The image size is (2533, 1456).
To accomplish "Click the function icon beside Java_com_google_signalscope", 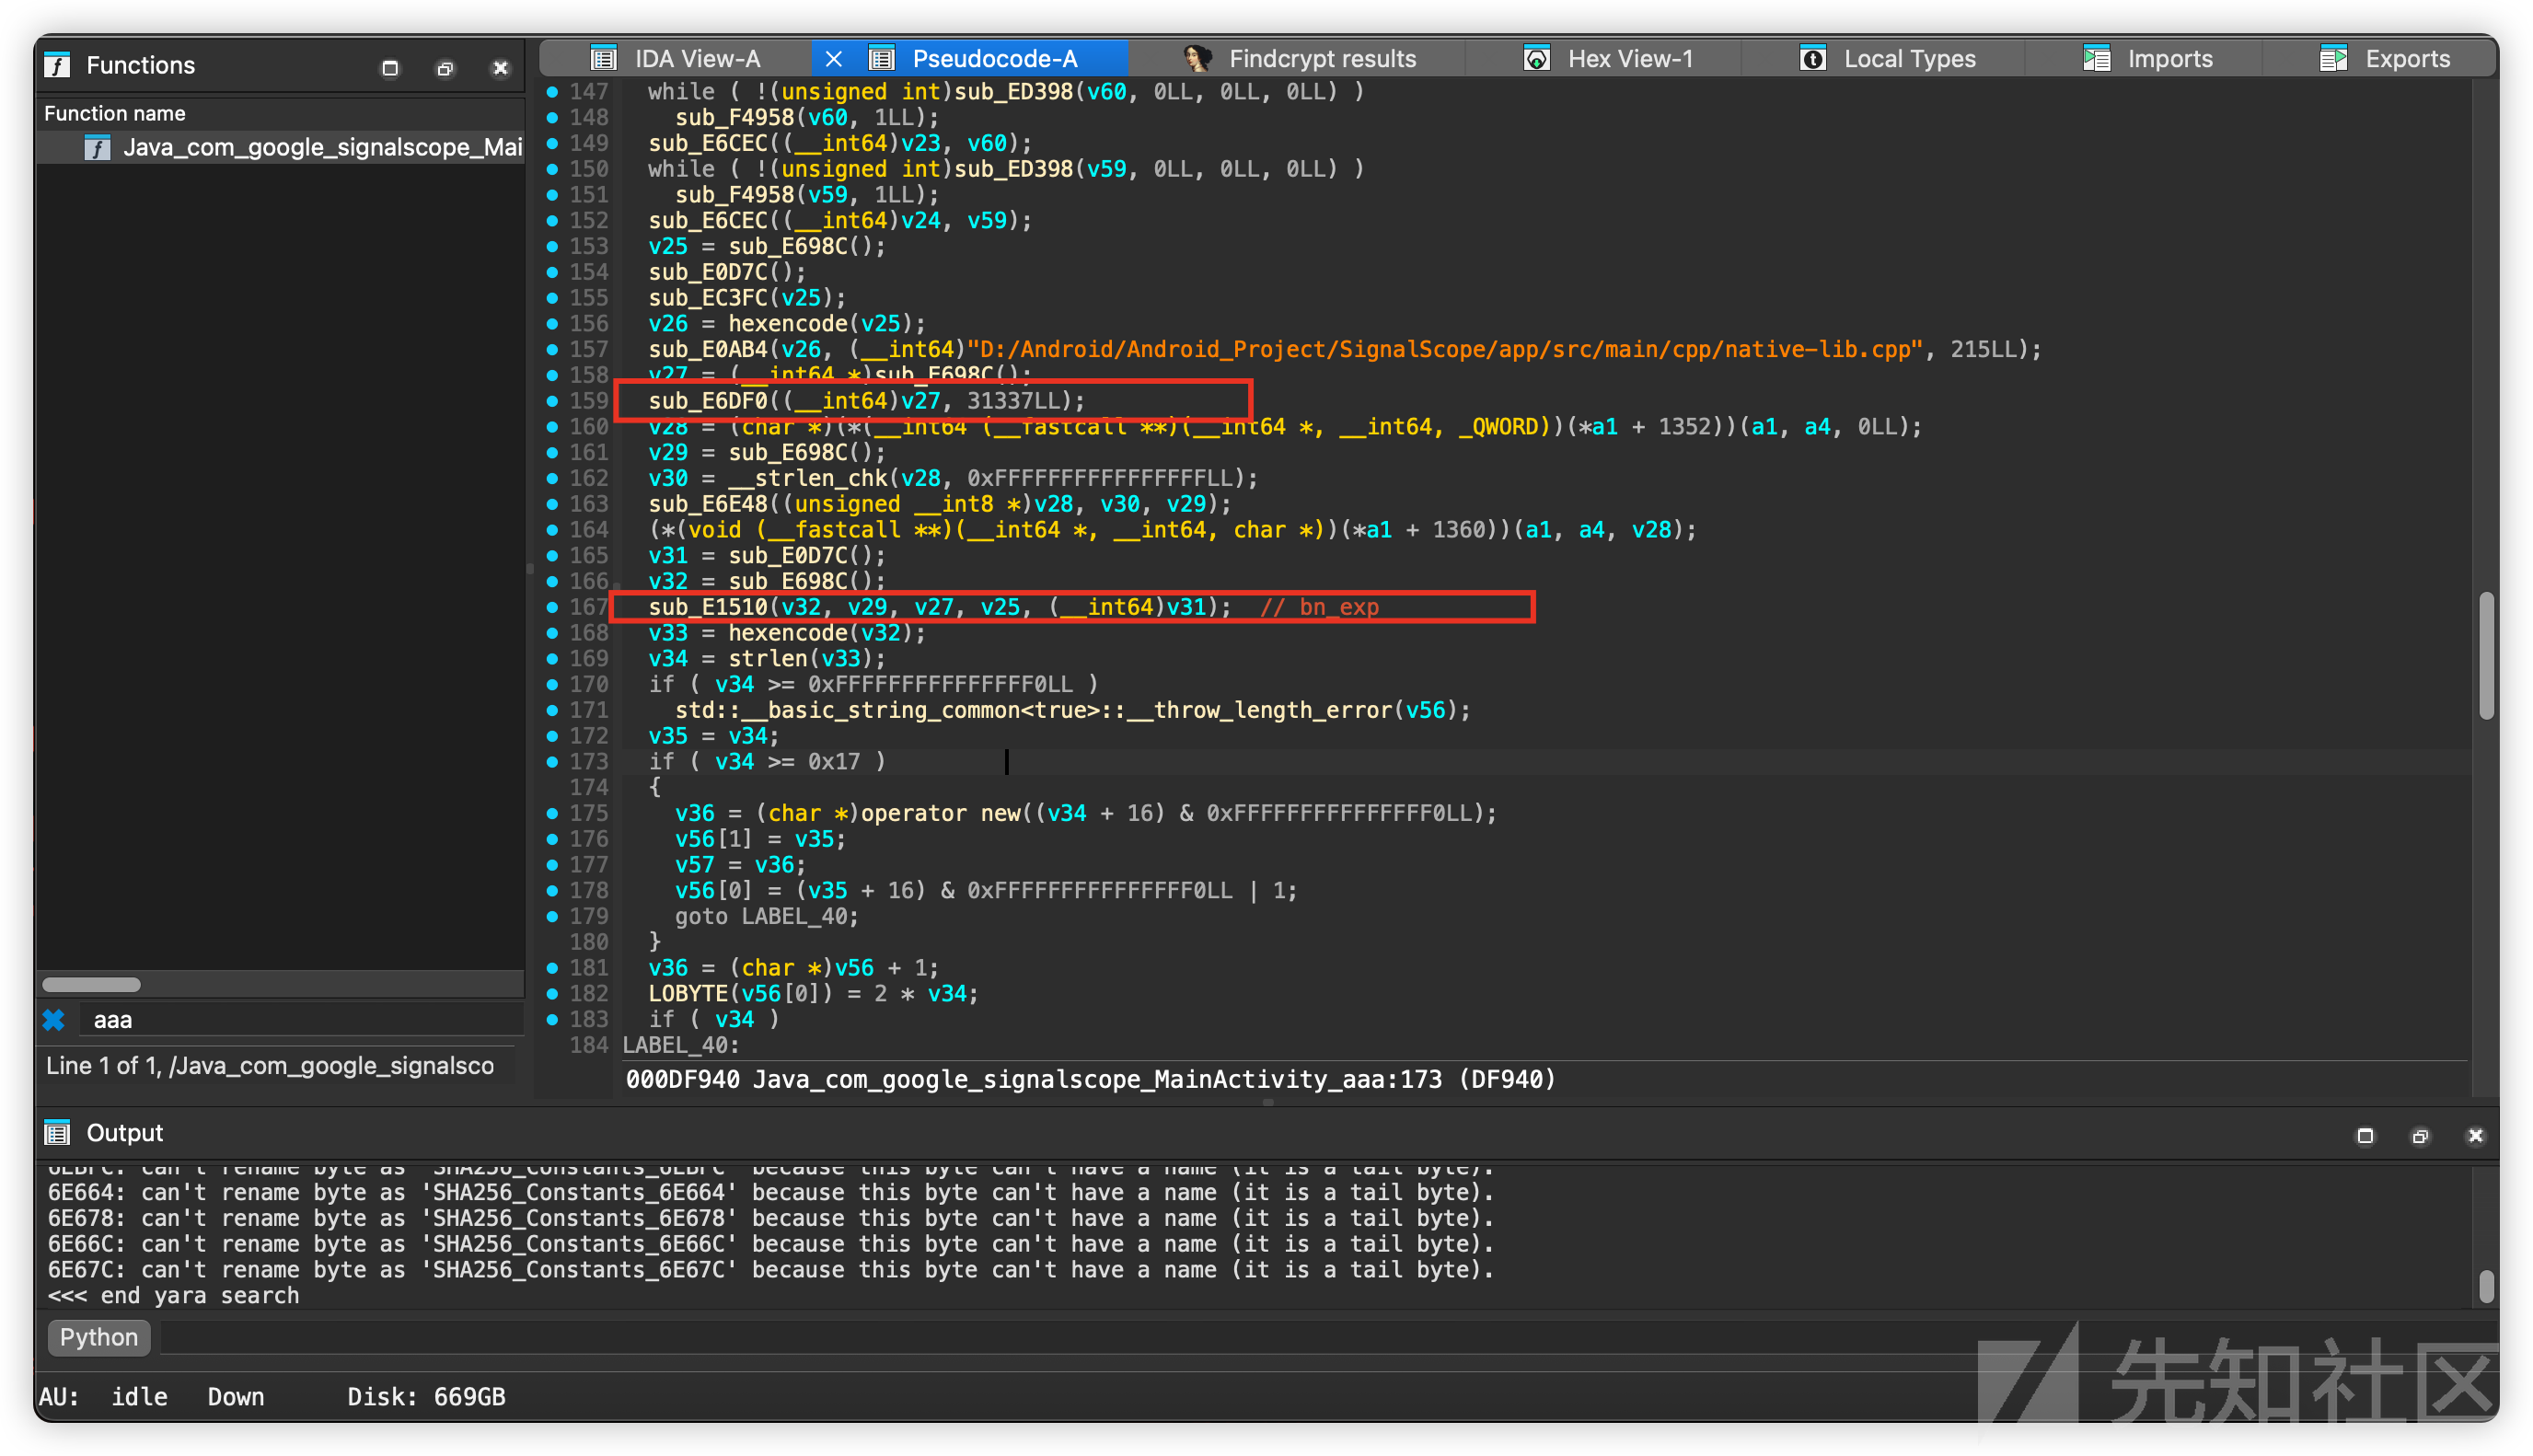I will [97, 148].
